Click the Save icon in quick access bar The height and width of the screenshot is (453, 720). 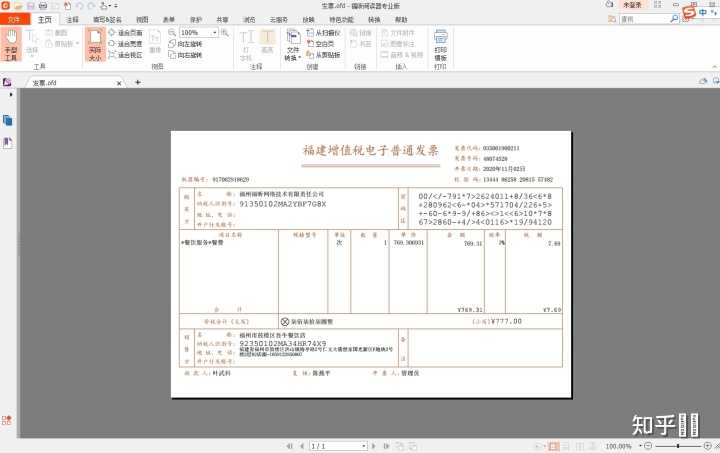pos(31,6)
